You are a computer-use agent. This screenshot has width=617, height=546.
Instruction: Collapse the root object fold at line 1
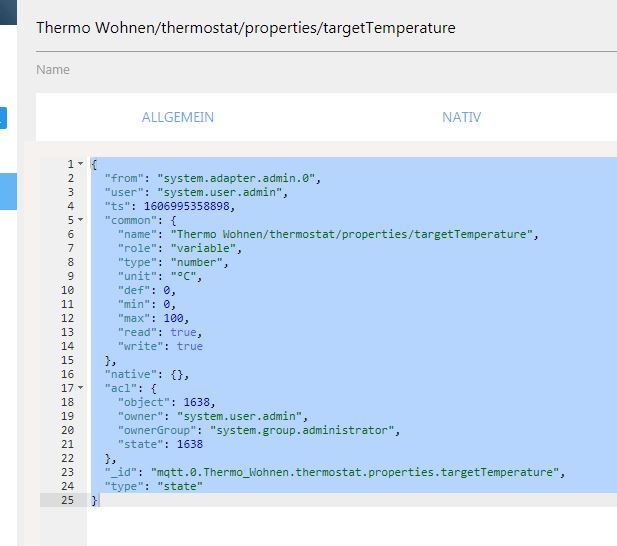coord(81,163)
